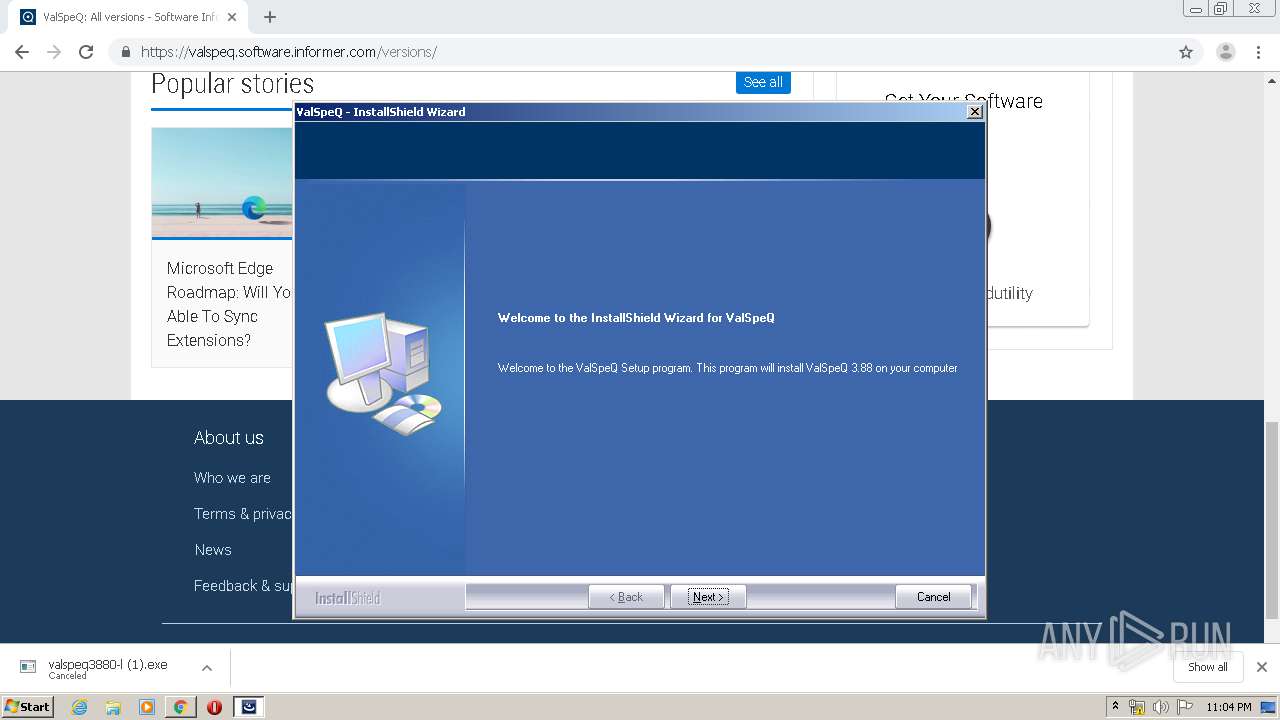Click See all popular stories button
Screen dimensions: 1280x720
point(763,82)
